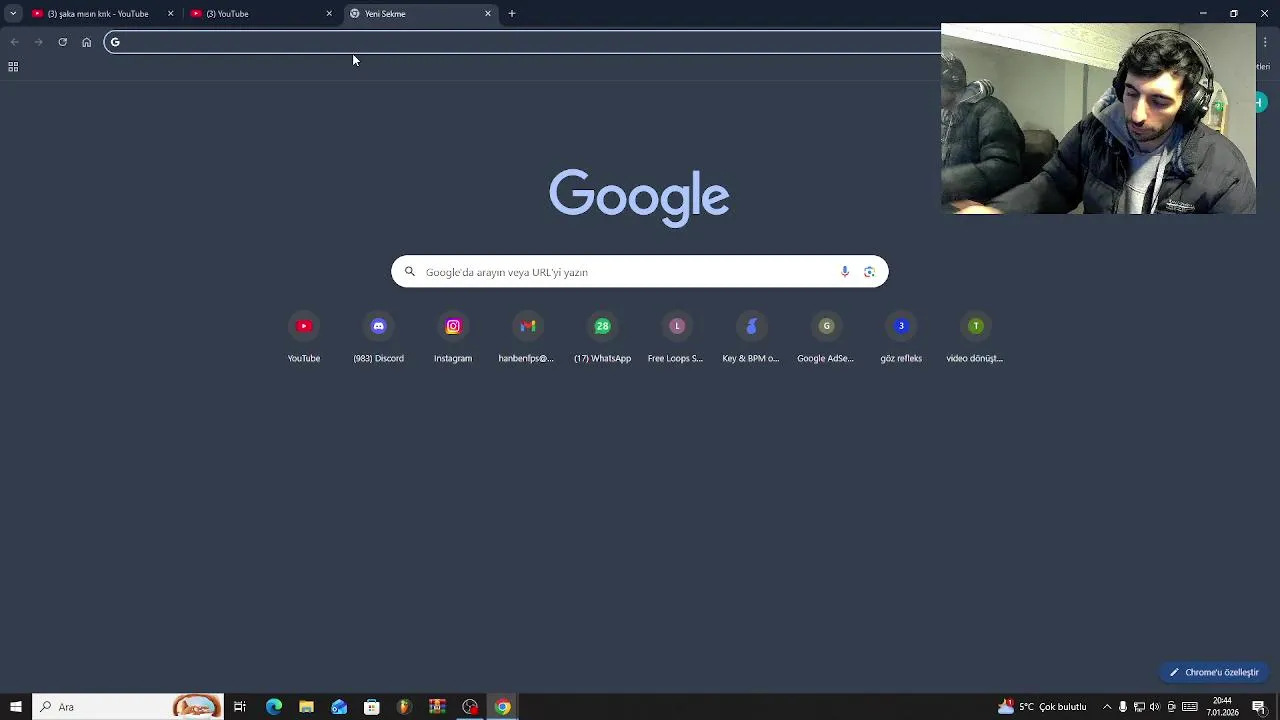Launch Microsoft Edge from taskbar
1280x720 pixels.
pos(274,707)
